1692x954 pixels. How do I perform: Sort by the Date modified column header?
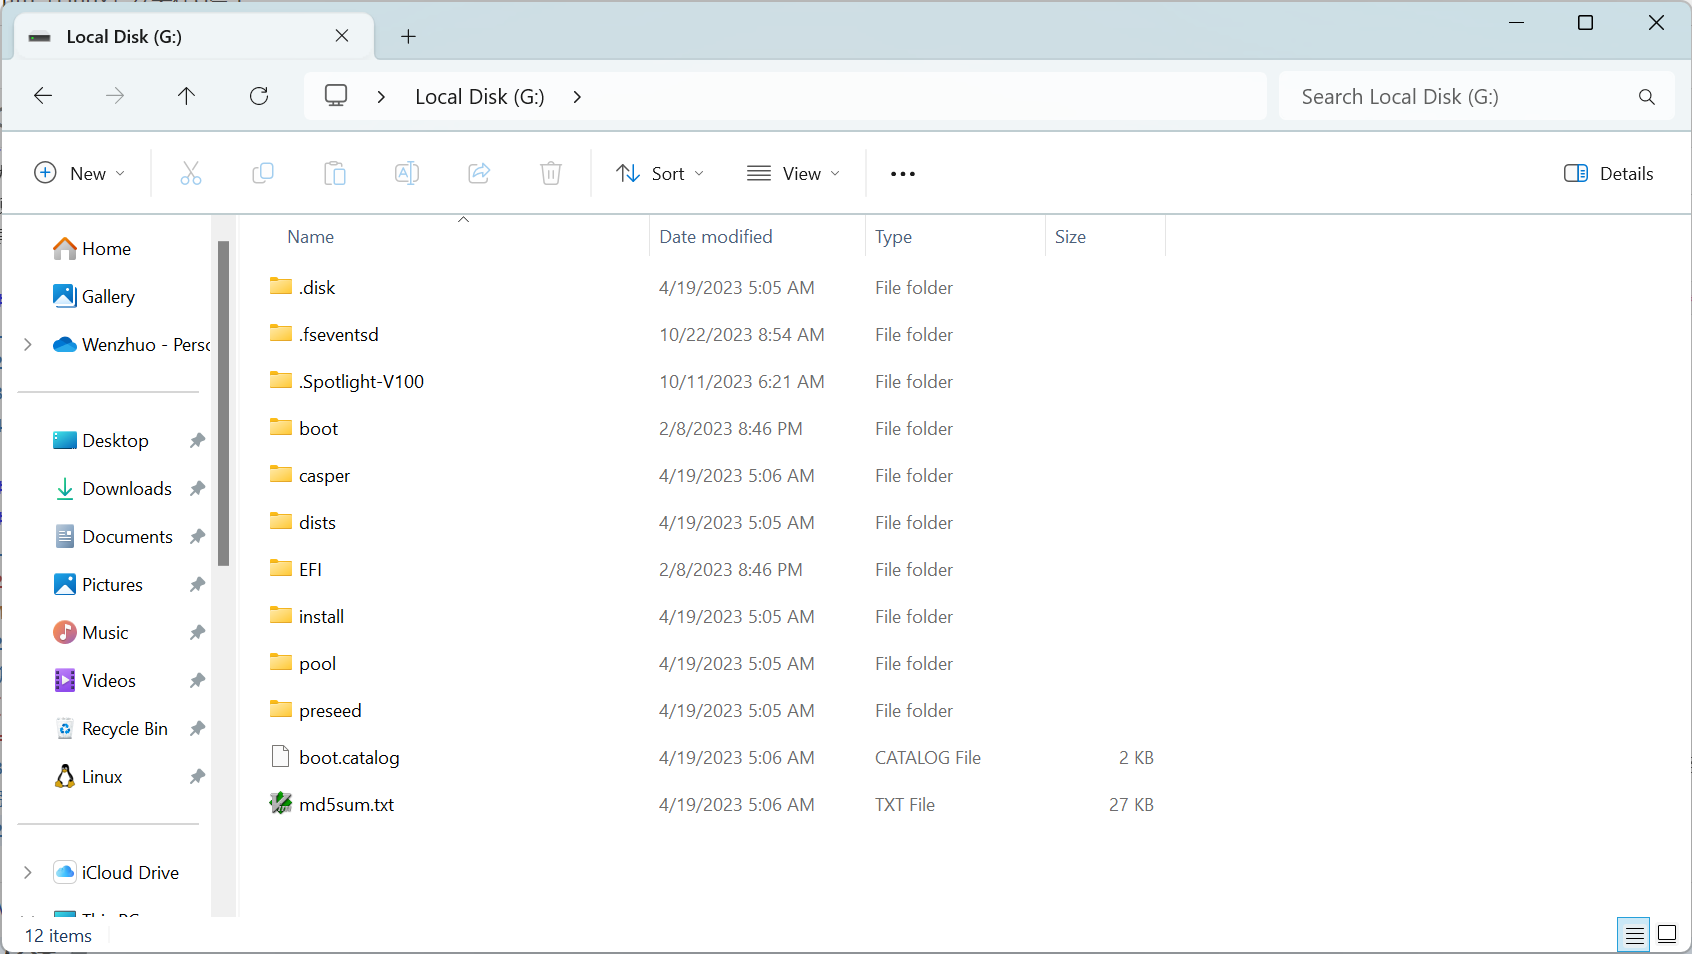click(x=716, y=237)
